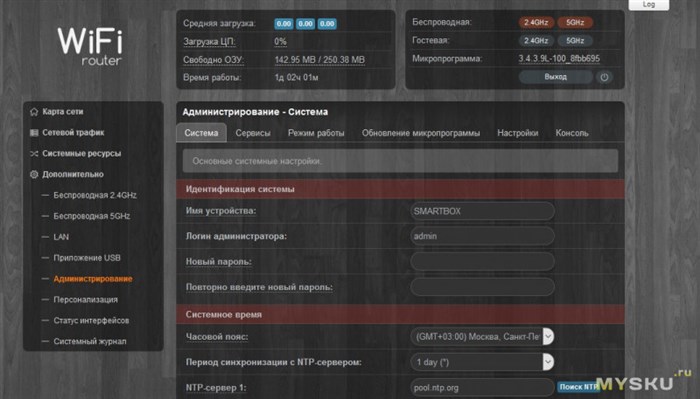Click the WiFi router logo
The image size is (700, 399).
[x=90, y=46]
